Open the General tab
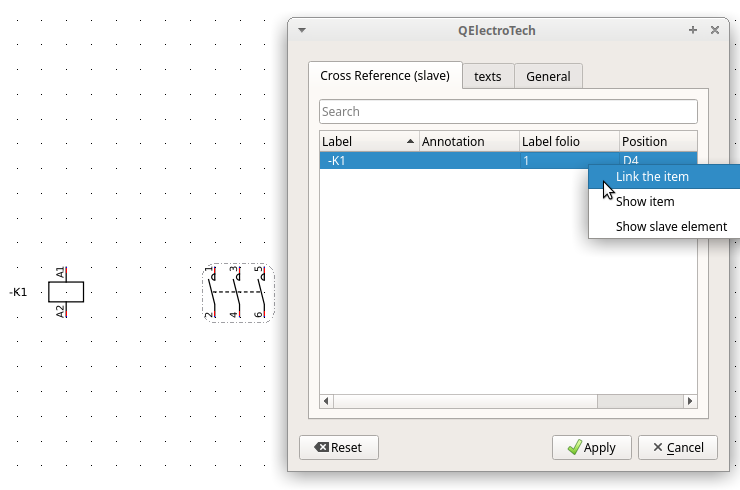 (548, 76)
